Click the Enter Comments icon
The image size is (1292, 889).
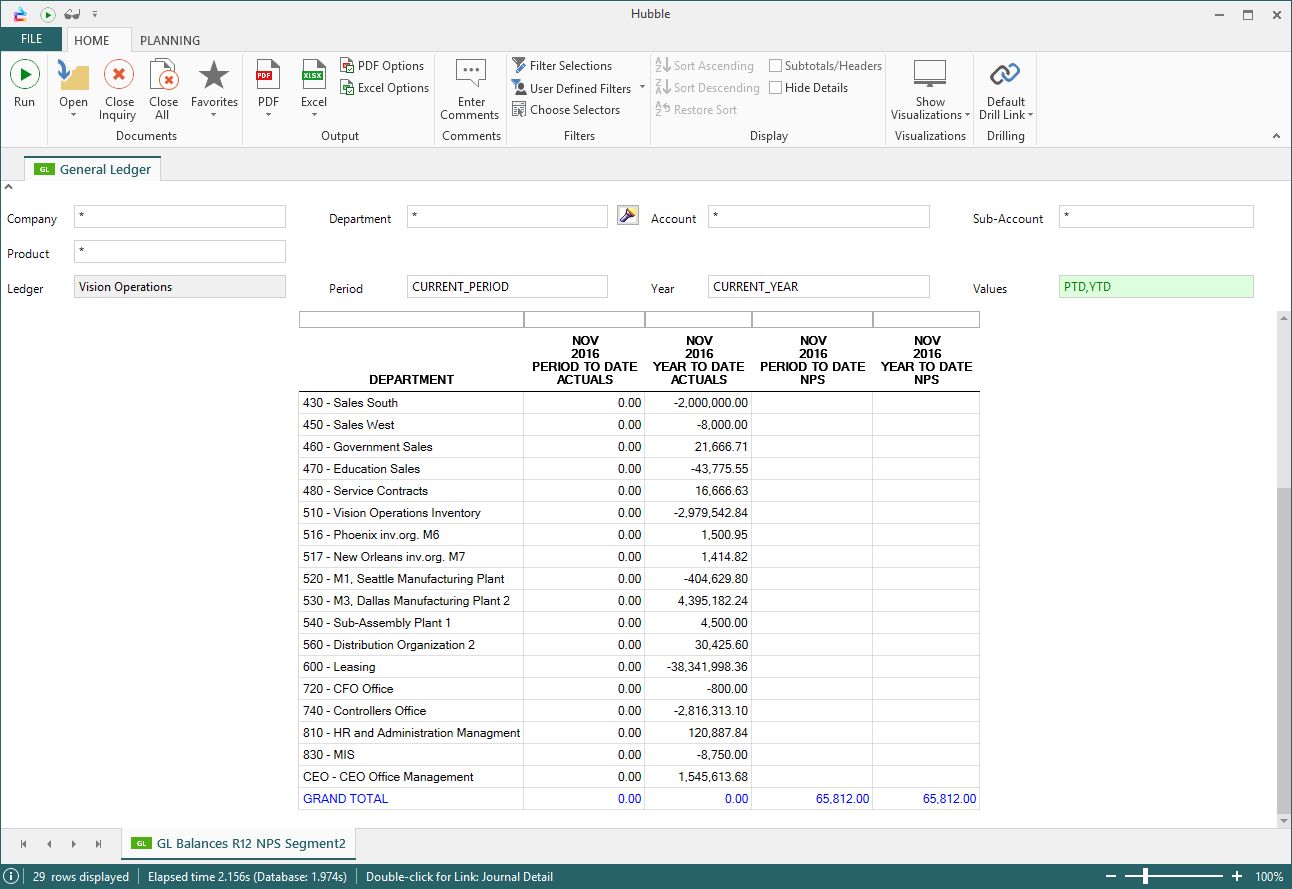point(470,74)
